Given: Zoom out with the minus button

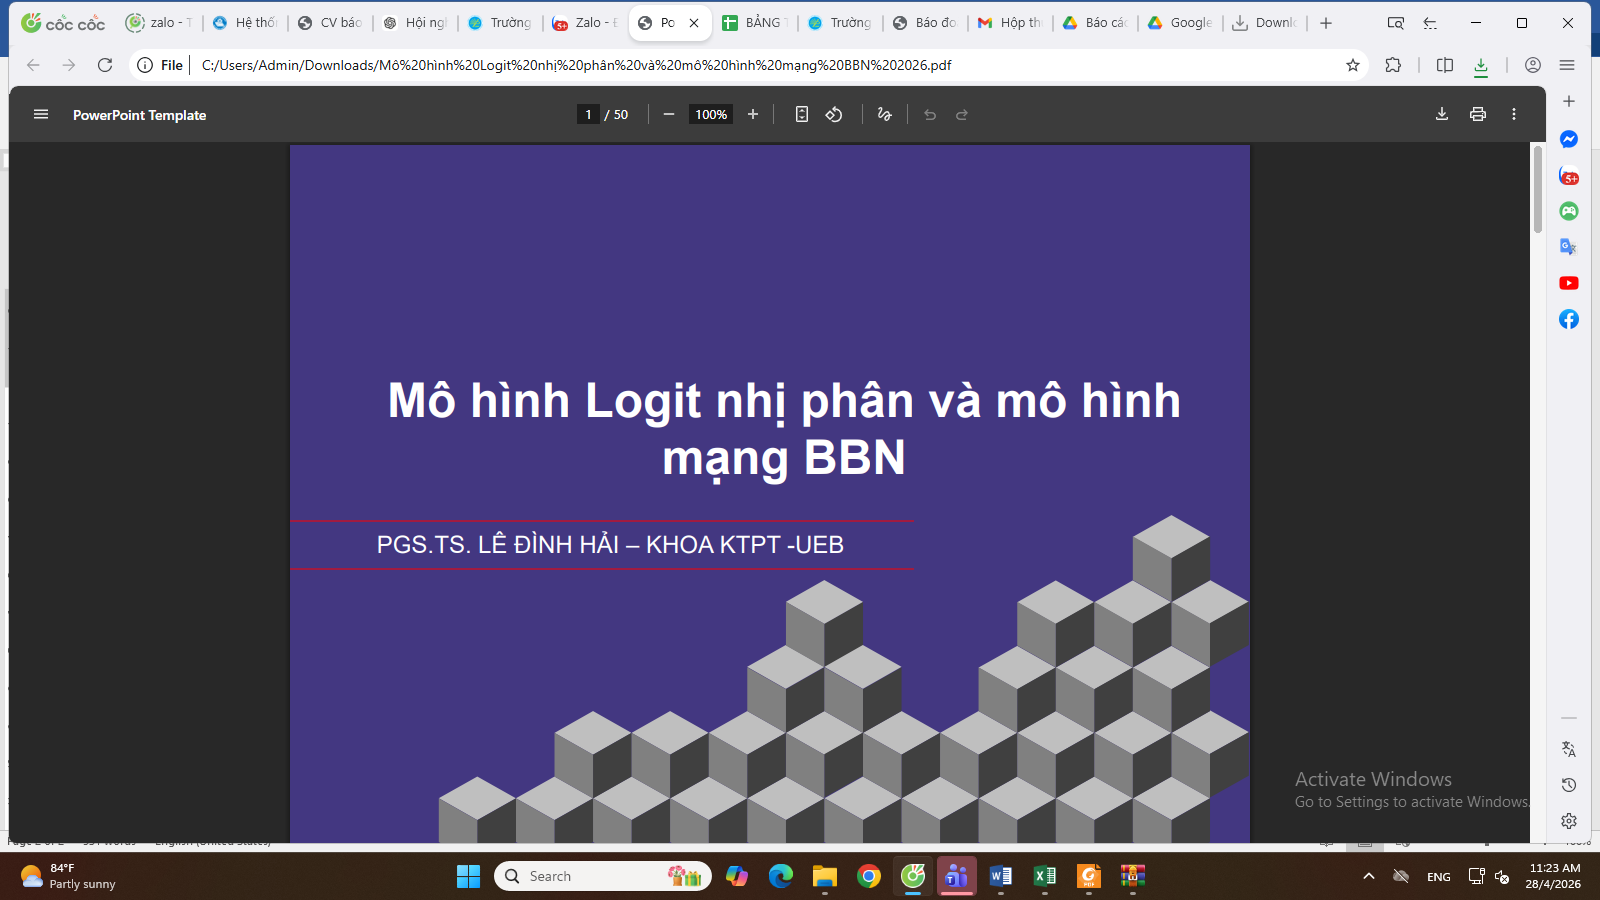Looking at the screenshot, I should 669,115.
